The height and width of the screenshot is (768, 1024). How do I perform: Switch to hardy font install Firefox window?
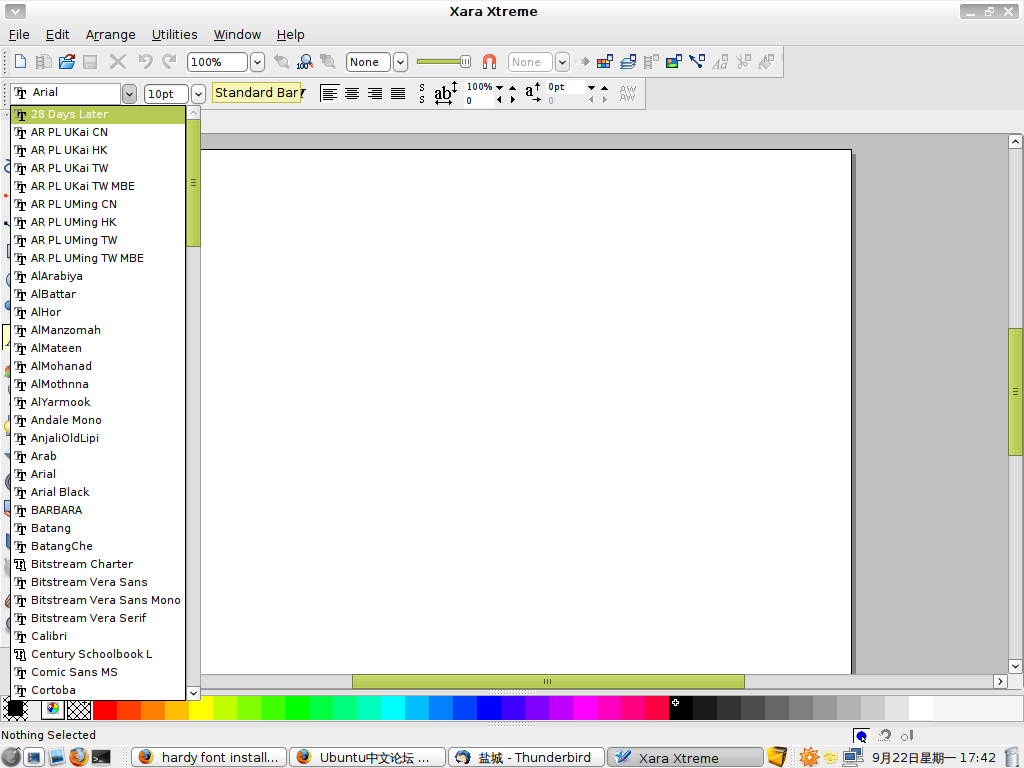(210, 757)
